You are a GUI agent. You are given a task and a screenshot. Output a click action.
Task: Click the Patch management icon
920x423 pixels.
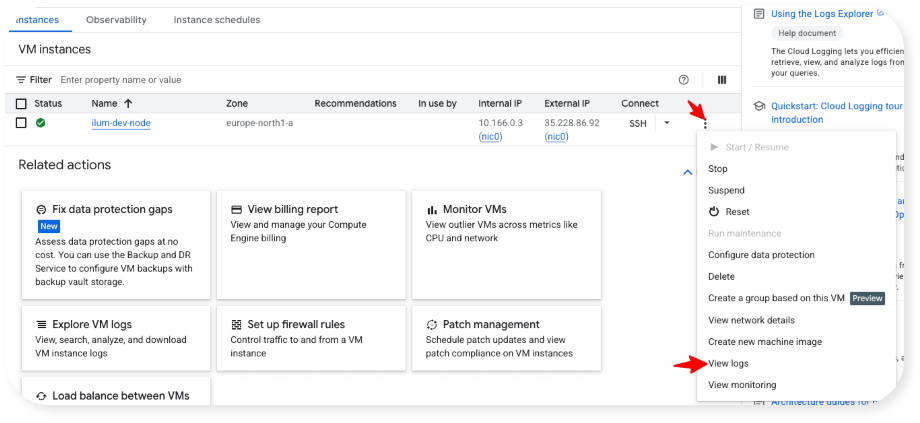432,325
